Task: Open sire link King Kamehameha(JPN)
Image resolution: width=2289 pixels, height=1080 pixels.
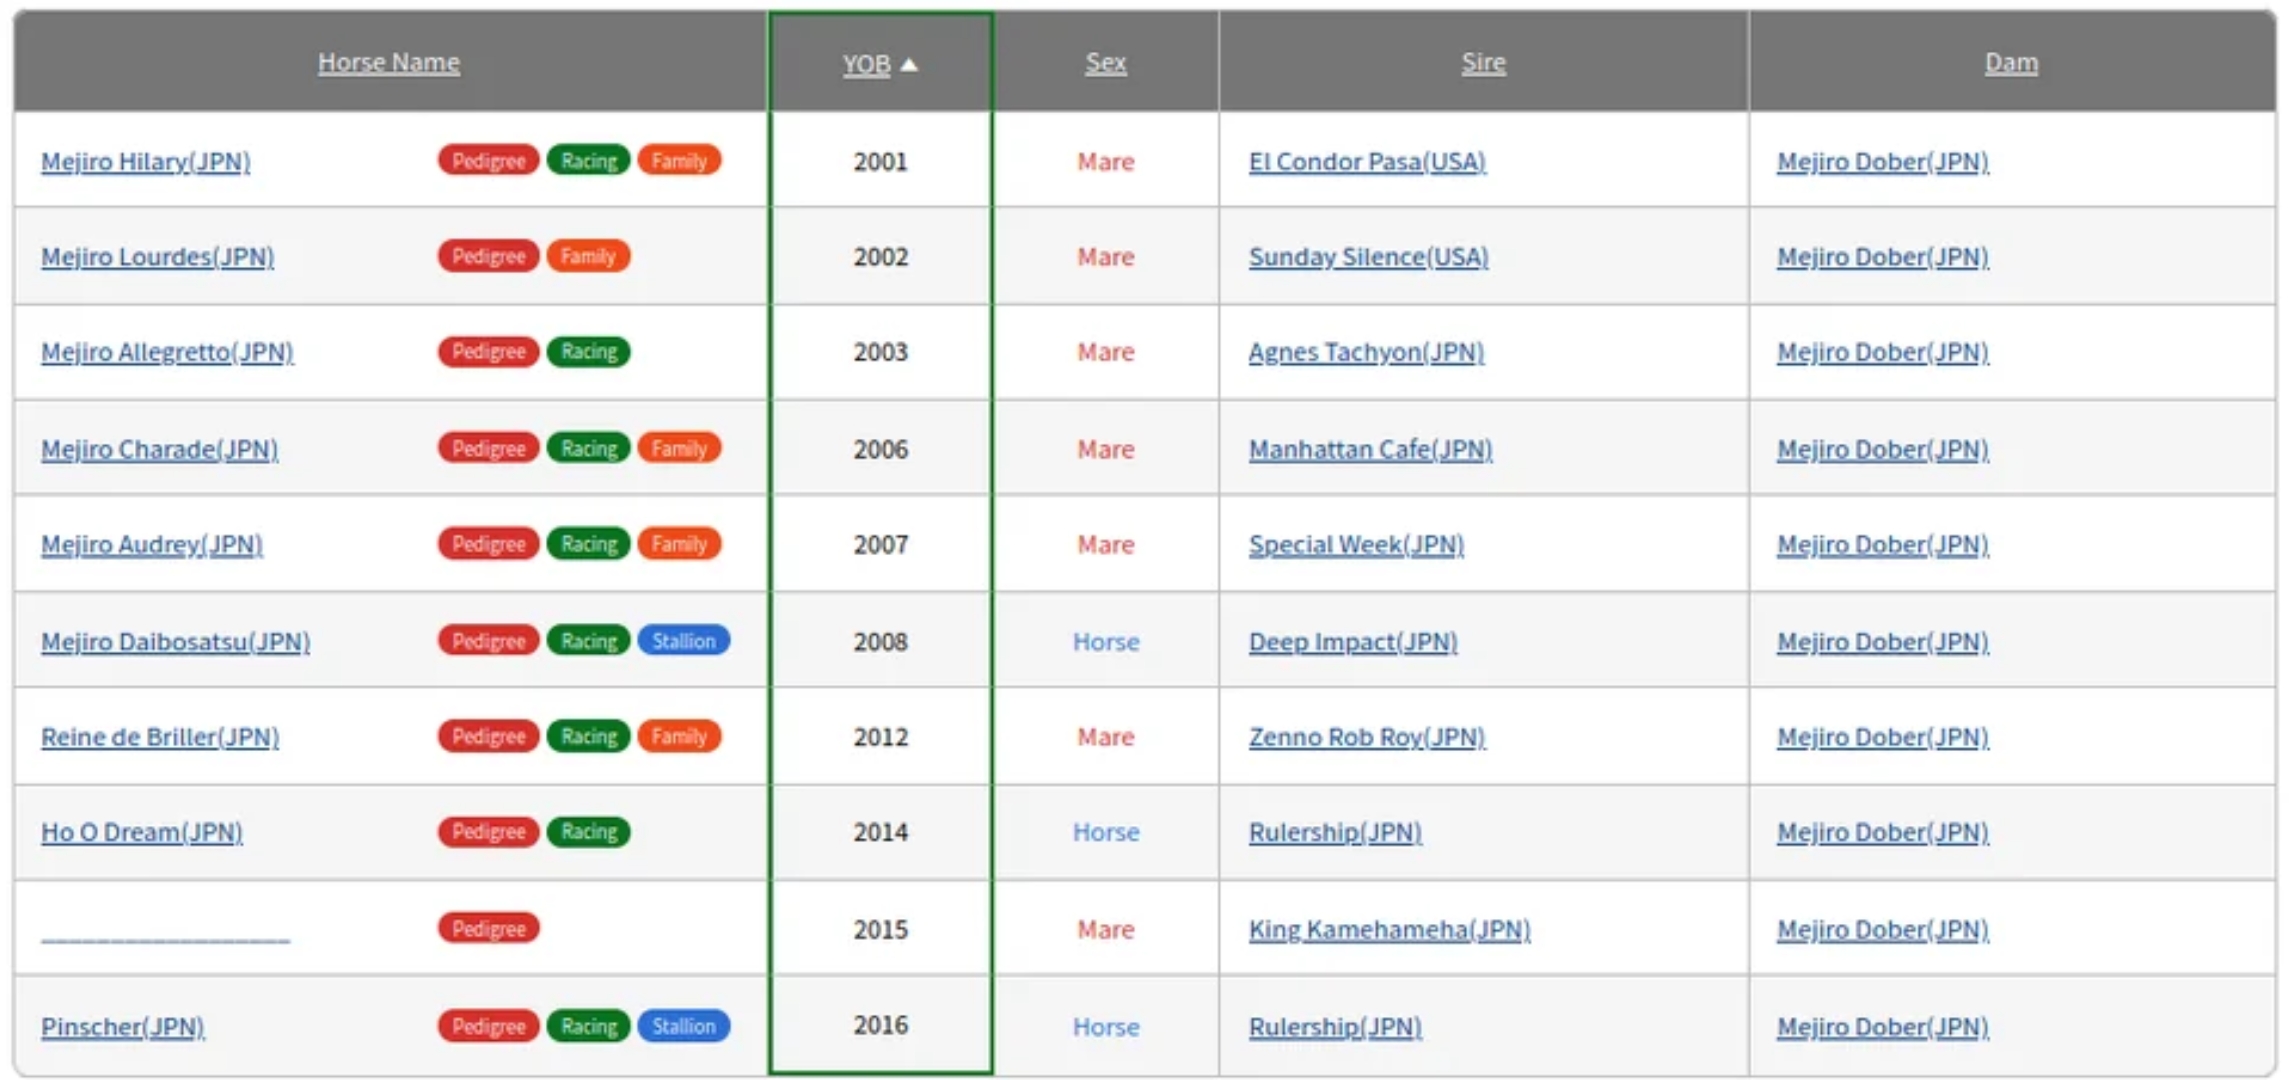Action: (1389, 929)
